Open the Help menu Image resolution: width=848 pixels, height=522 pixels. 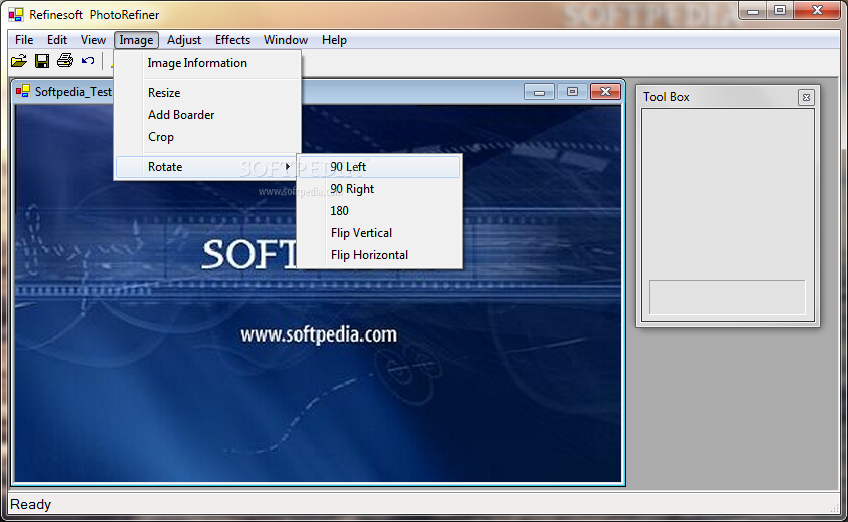[x=334, y=40]
